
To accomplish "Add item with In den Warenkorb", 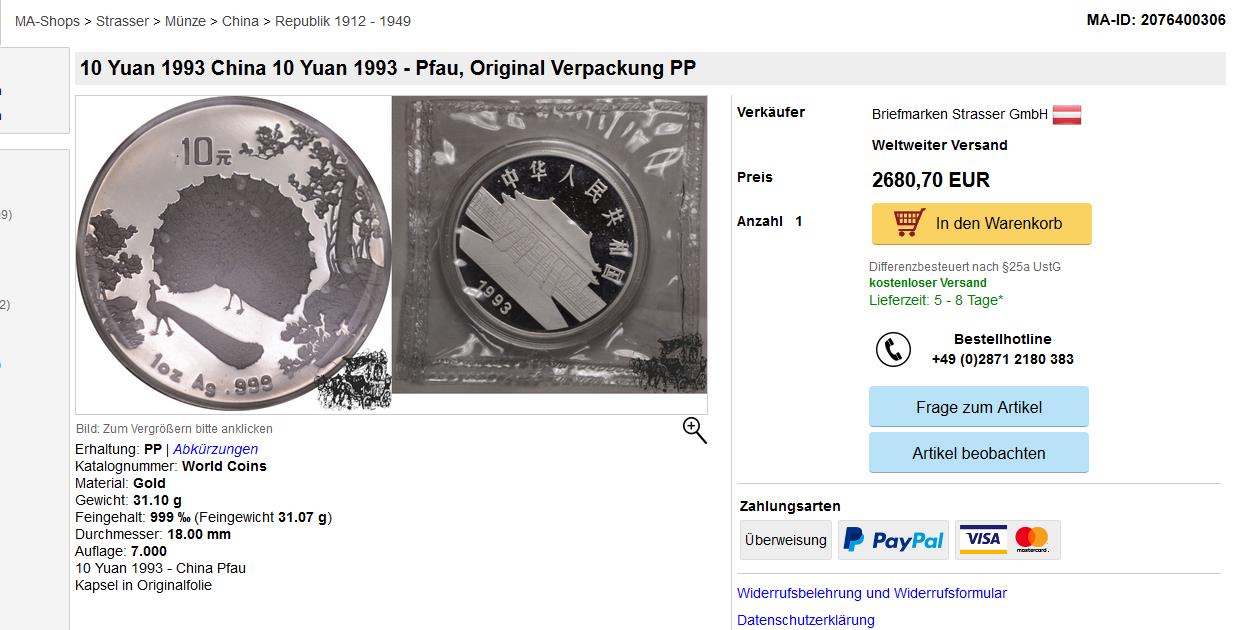I will tap(981, 224).
